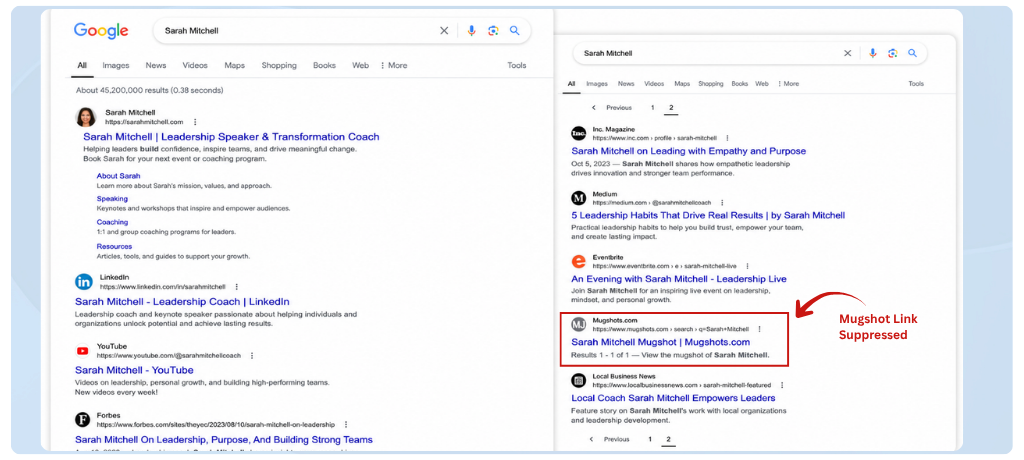Open options menu beside LinkedIn URL

[236, 287]
